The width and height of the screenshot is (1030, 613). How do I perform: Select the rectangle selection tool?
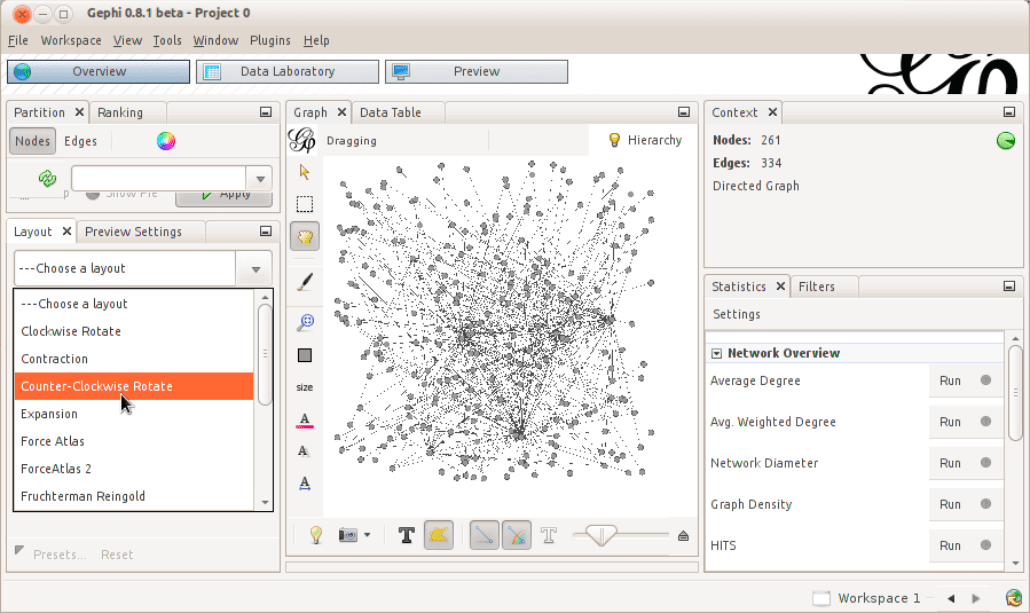[x=304, y=203]
